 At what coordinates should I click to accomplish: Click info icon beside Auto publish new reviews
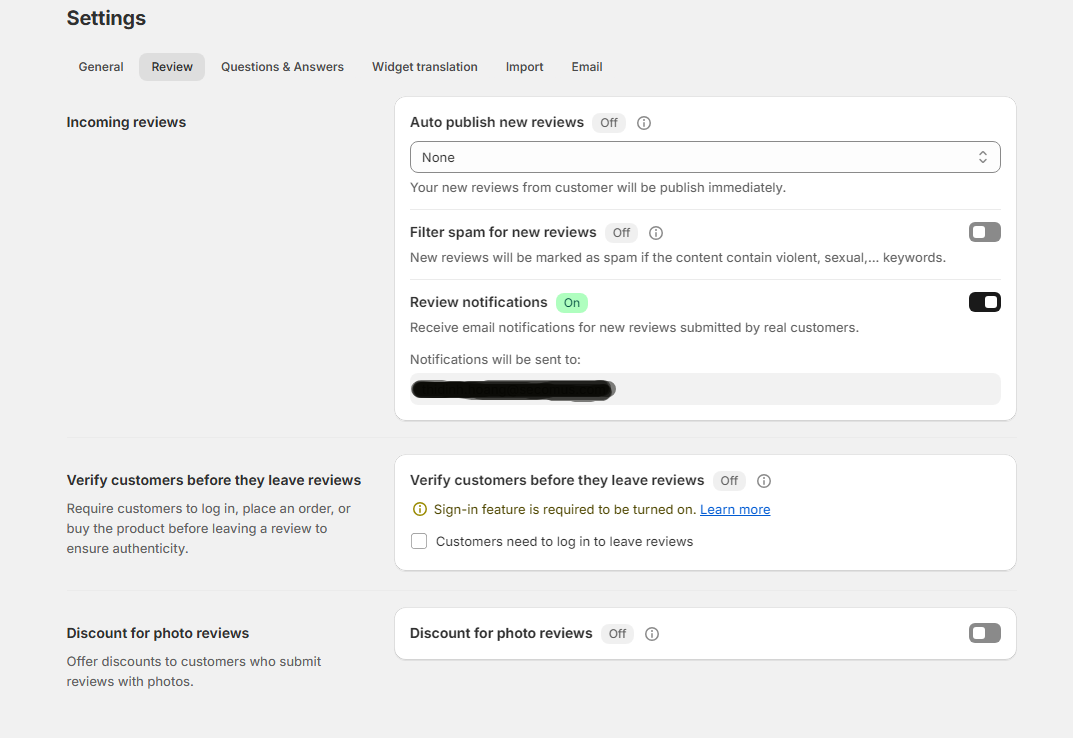644,123
